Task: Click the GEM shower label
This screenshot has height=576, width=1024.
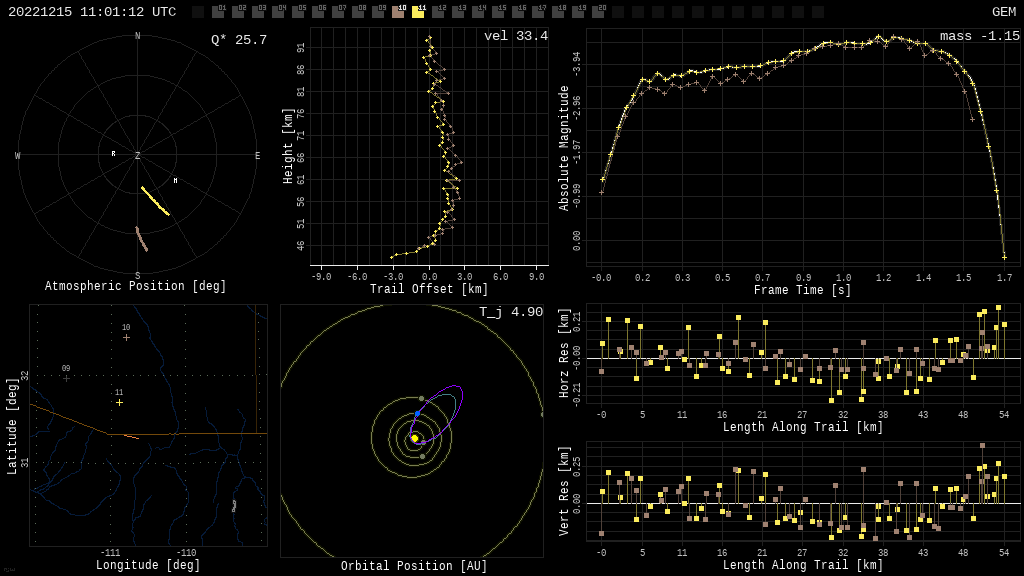Action: pyautogui.click(x=1003, y=12)
